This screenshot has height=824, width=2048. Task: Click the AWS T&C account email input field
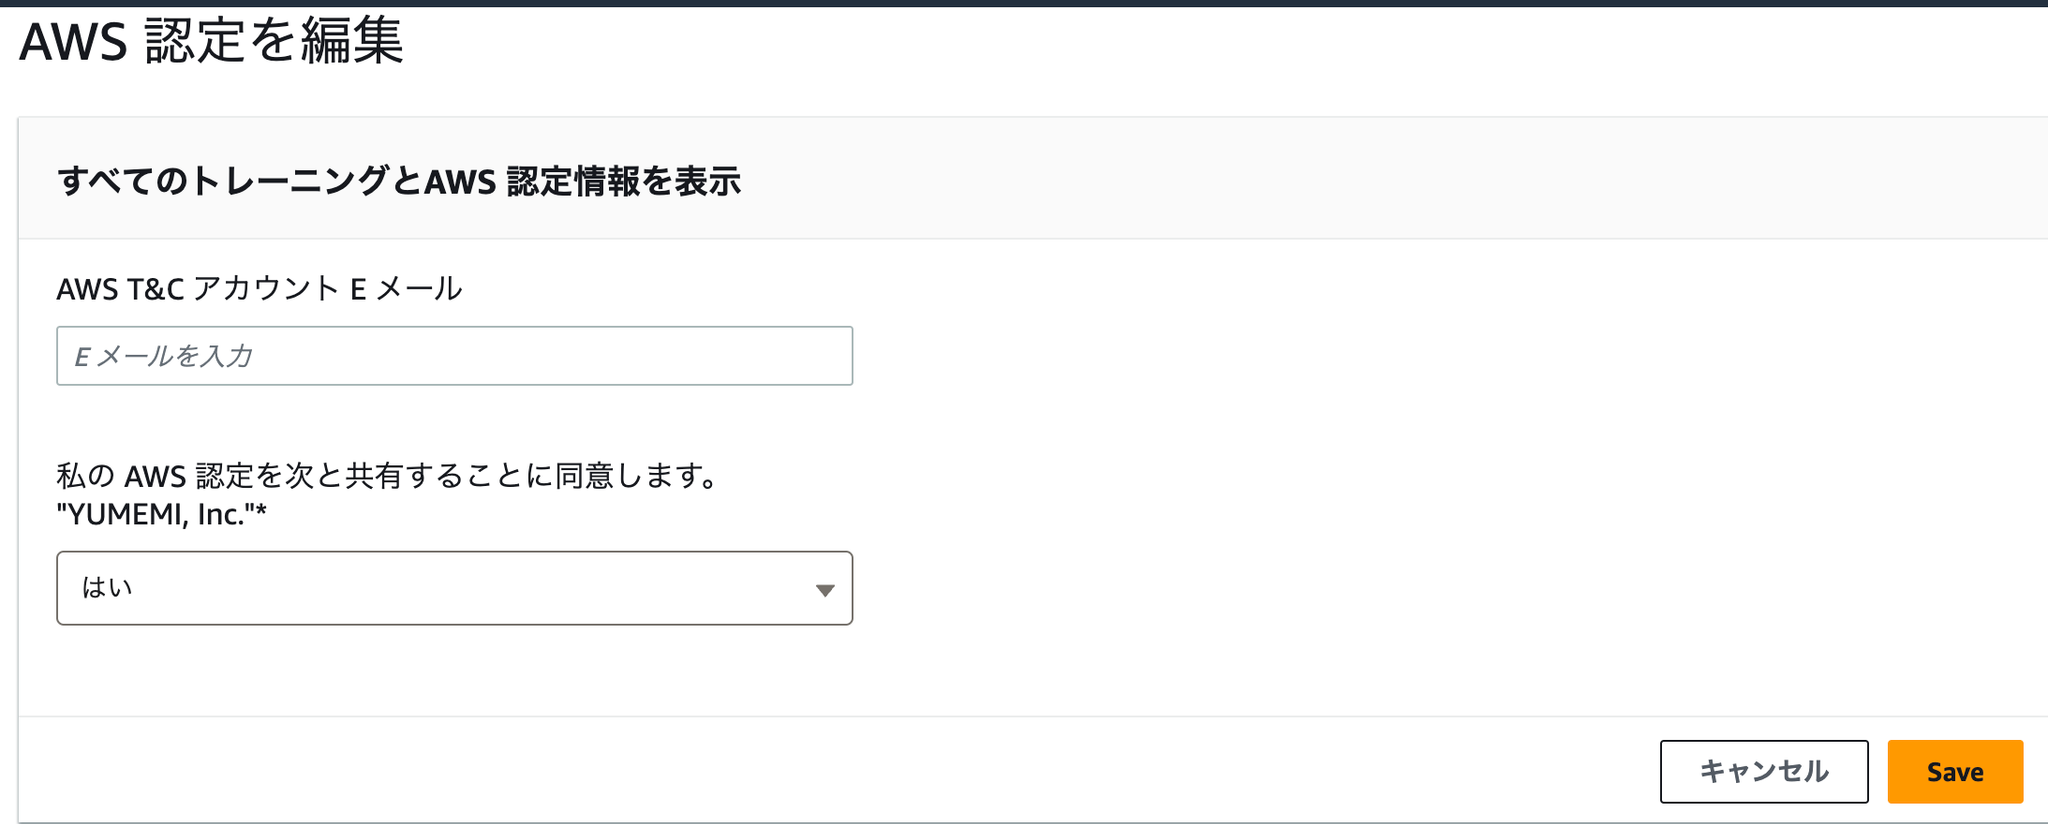point(454,356)
